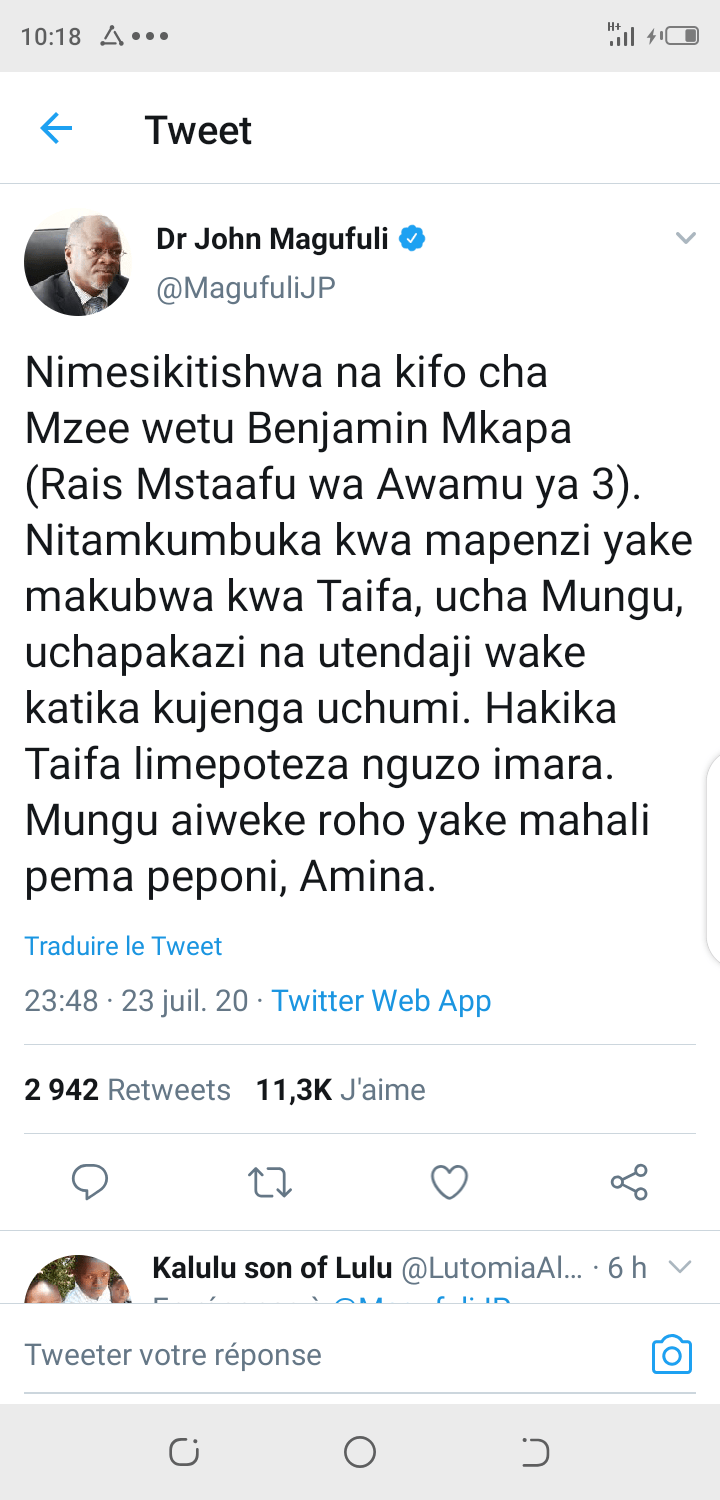The width and height of the screenshot is (720, 1500).
Task: Tap the back arrow icon
Action: click(x=56, y=129)
